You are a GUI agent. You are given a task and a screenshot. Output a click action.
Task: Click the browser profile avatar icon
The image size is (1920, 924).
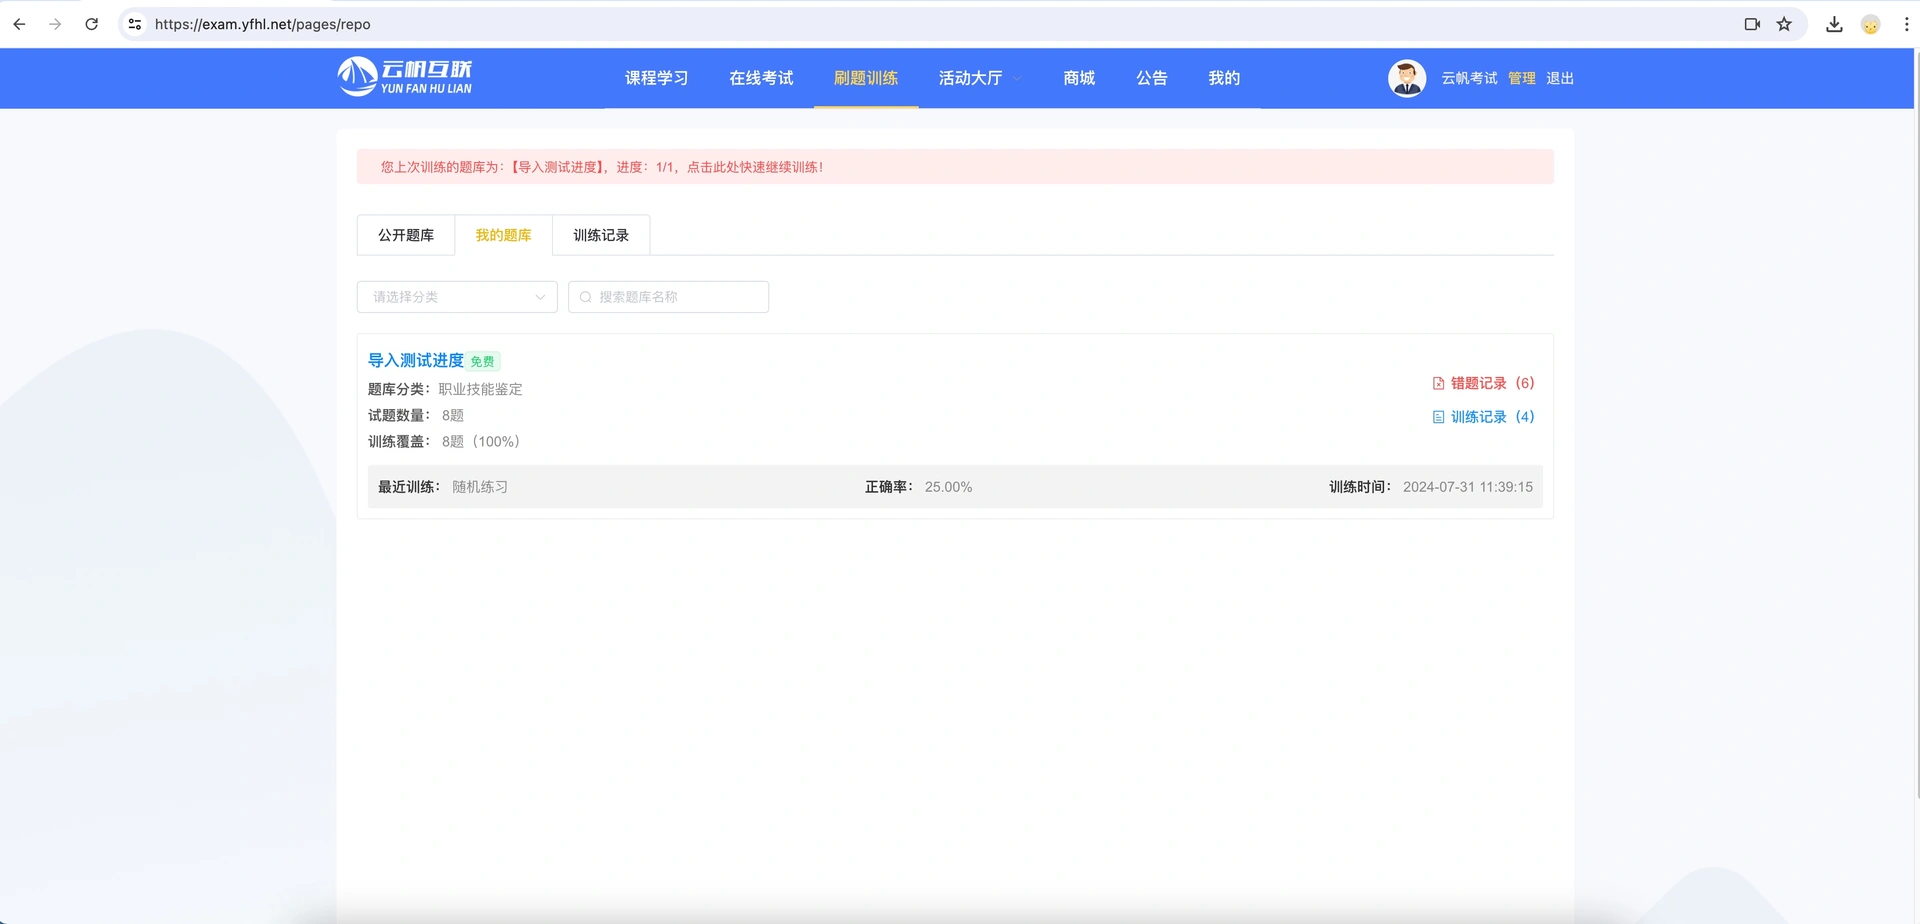tap(1870, 24)
